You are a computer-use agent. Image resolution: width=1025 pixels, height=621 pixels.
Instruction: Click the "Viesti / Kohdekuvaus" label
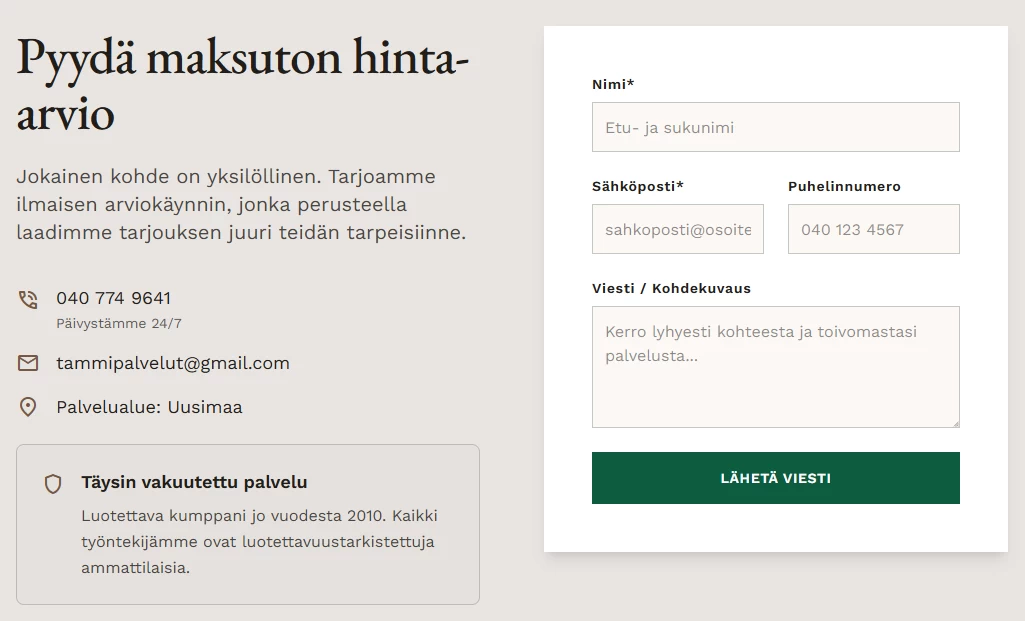click(671, 288)
